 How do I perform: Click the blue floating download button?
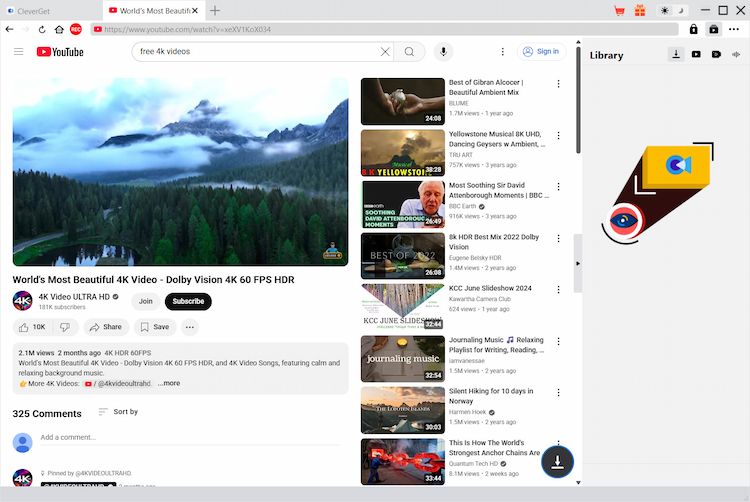(560, 461)
